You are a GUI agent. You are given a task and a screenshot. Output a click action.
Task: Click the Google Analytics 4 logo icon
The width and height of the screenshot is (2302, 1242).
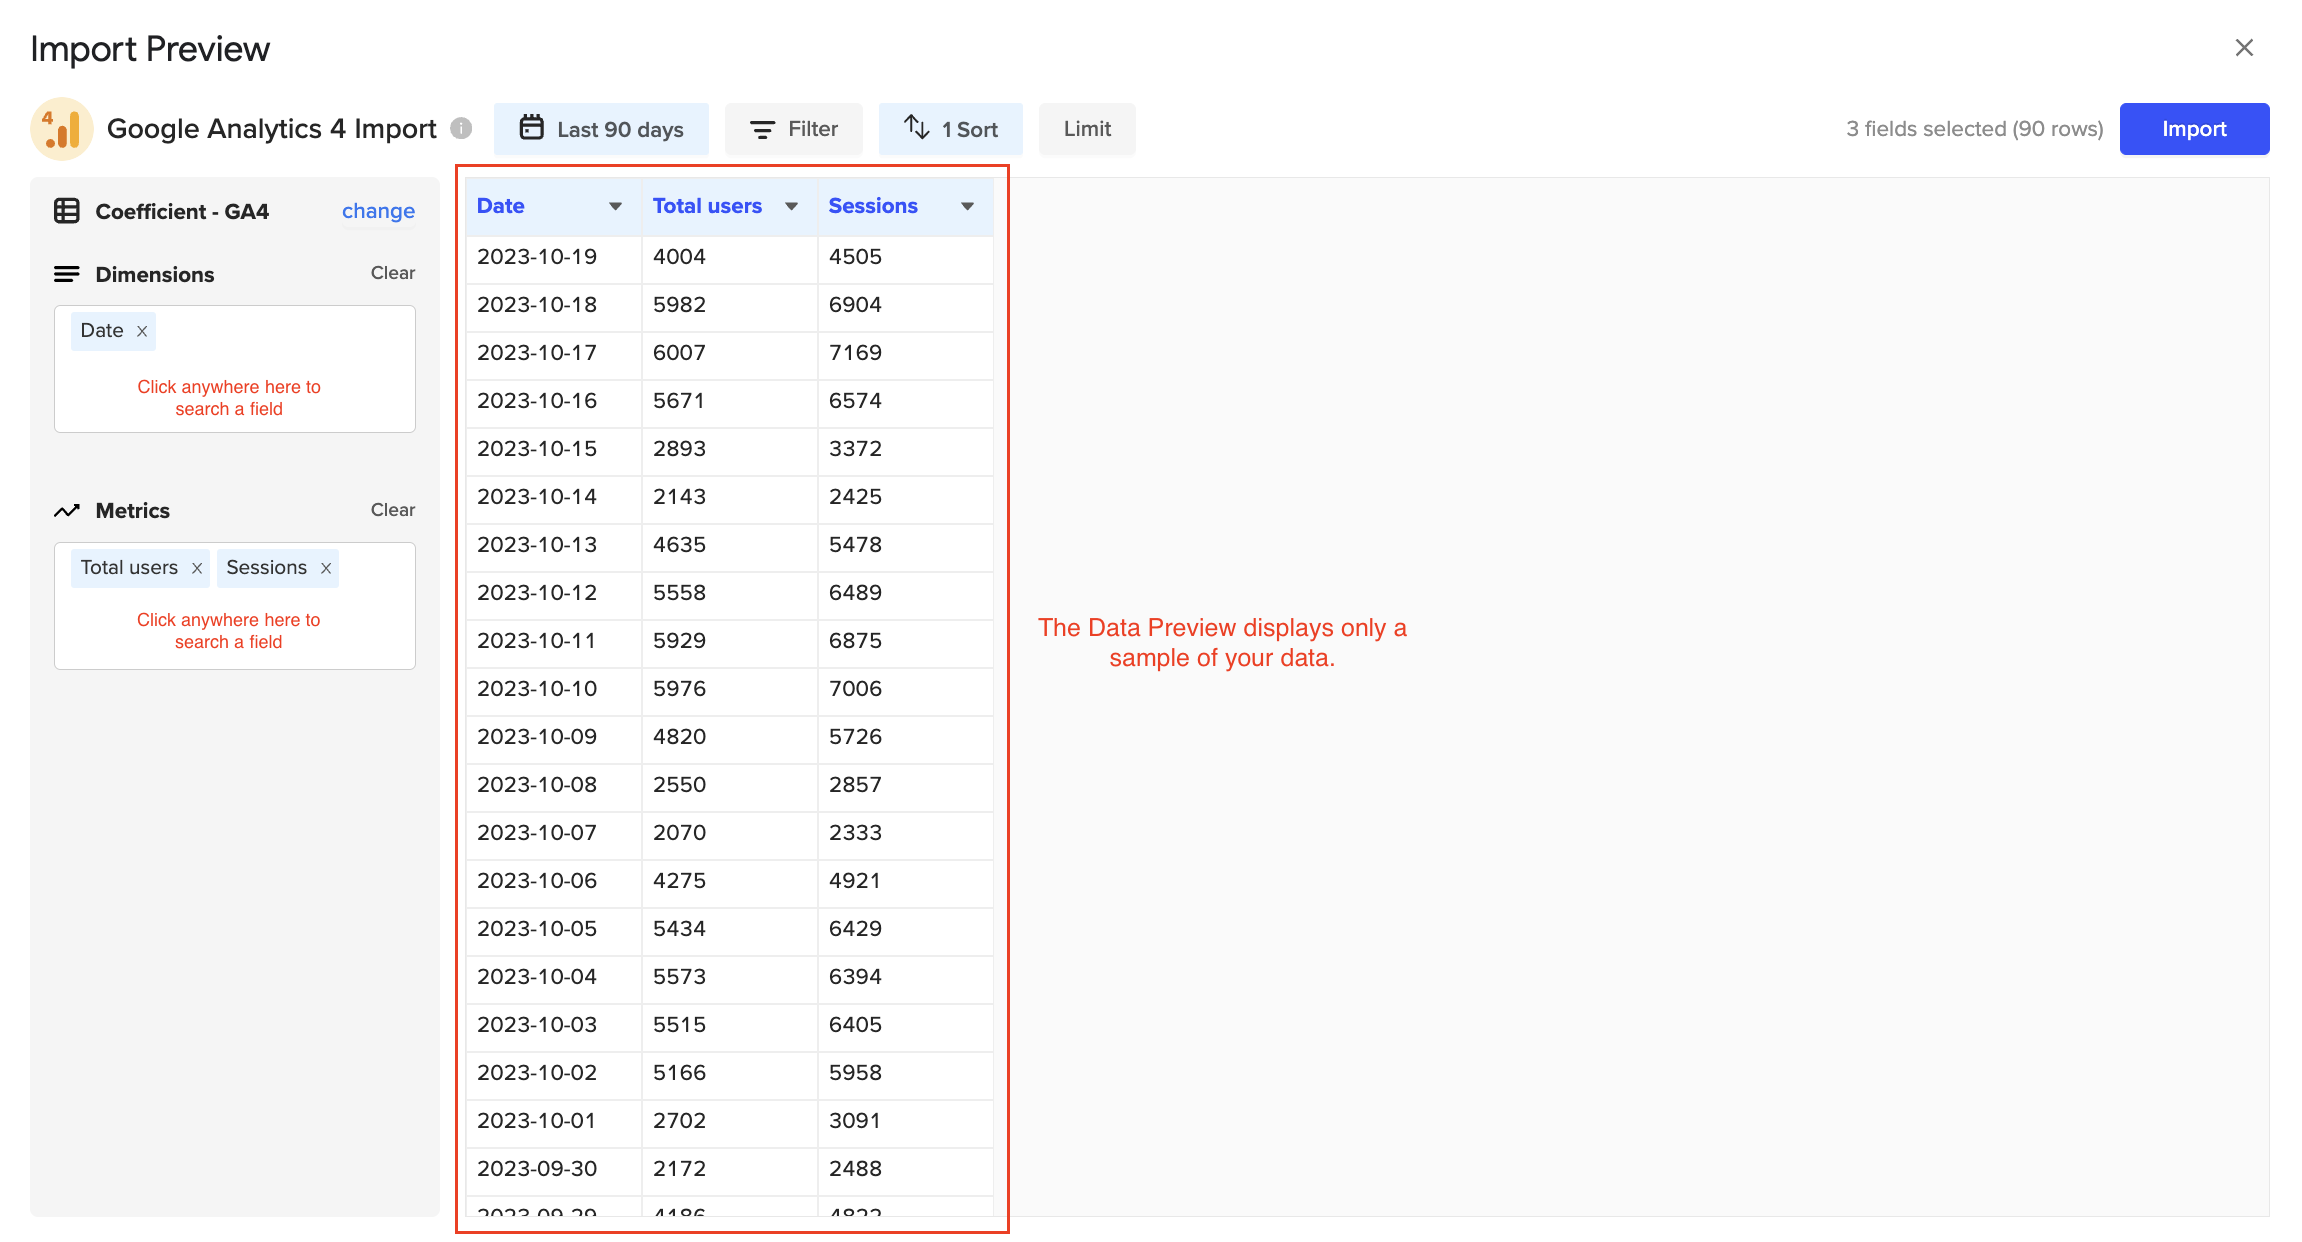click(62, 129)
